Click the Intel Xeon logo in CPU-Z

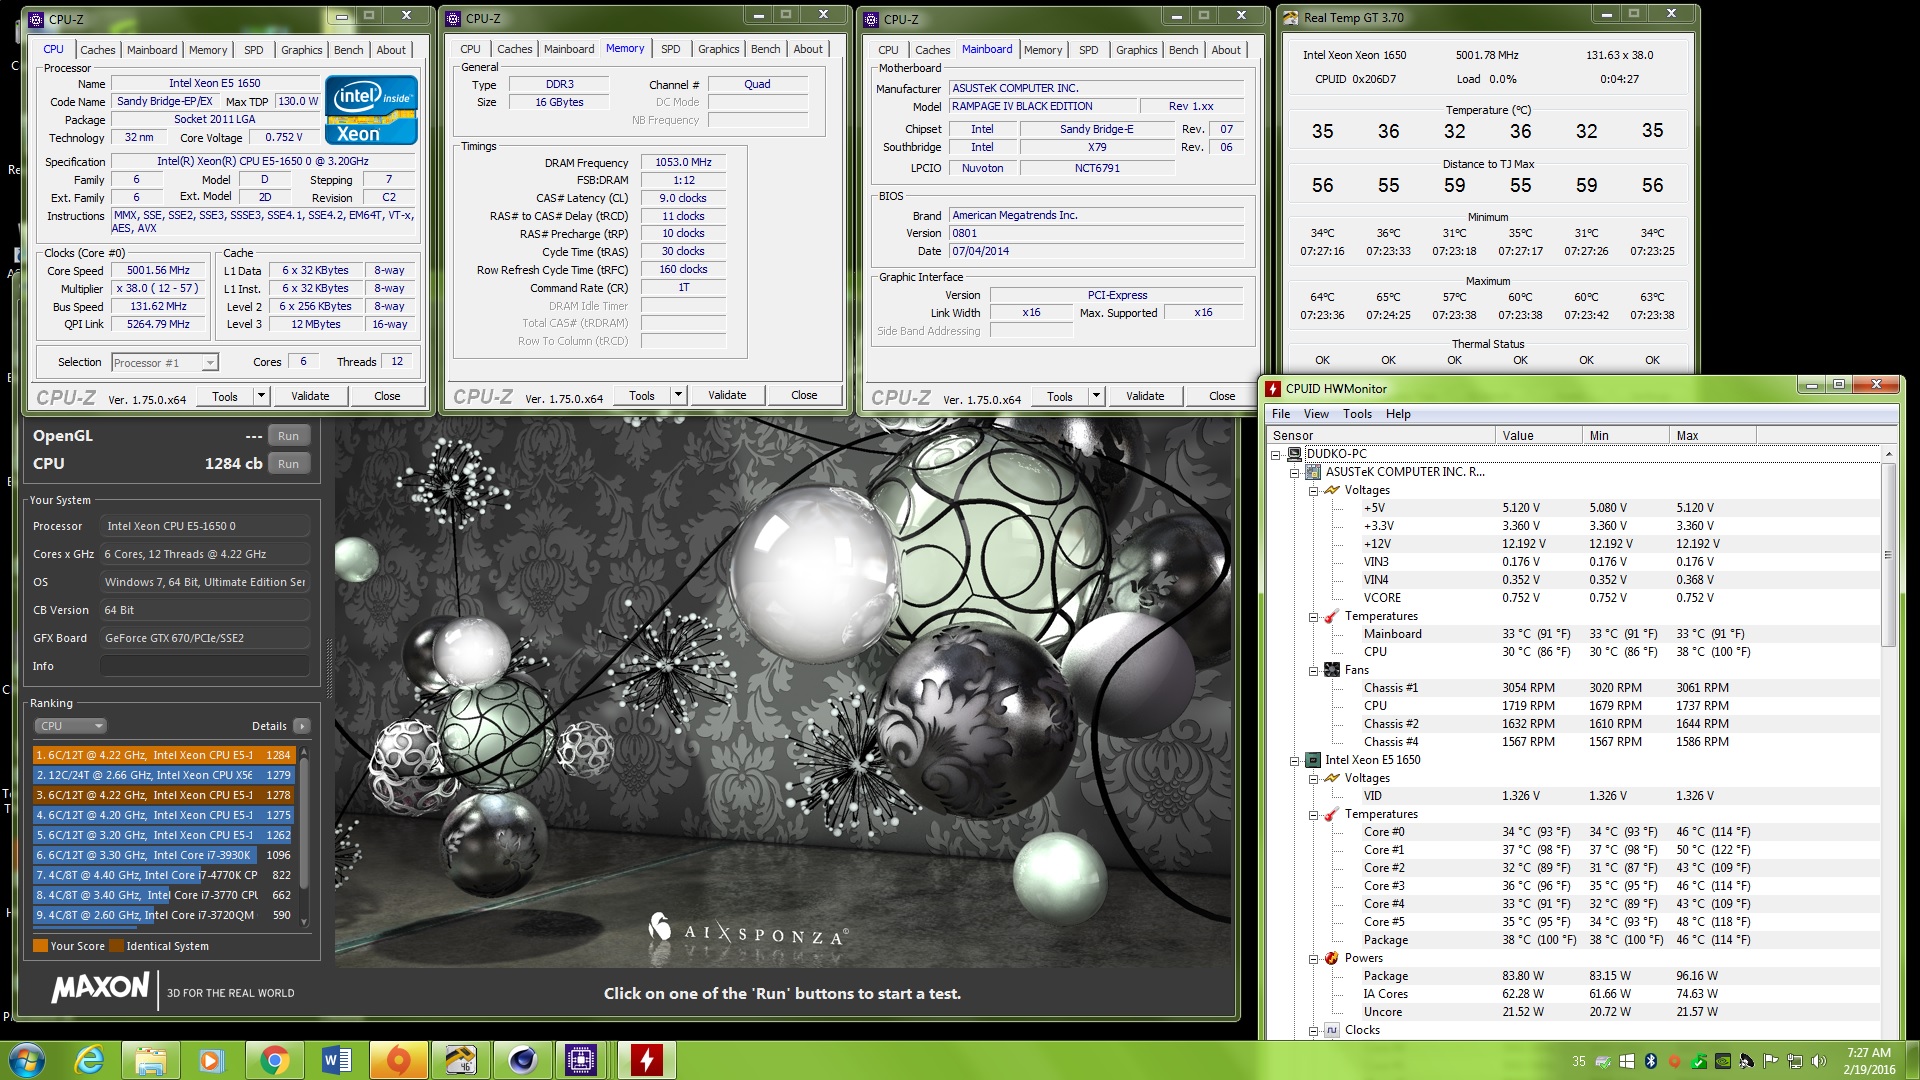click(x=371, y=110)
